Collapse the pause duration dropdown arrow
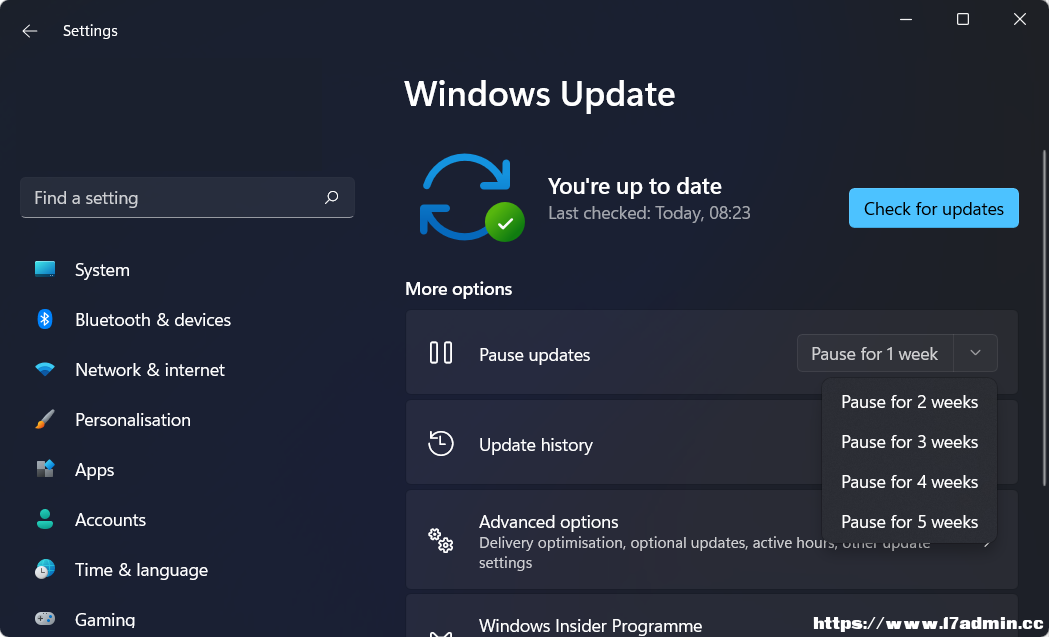The width and height of the screenshot is (1049, 637). tap(975, 353)
